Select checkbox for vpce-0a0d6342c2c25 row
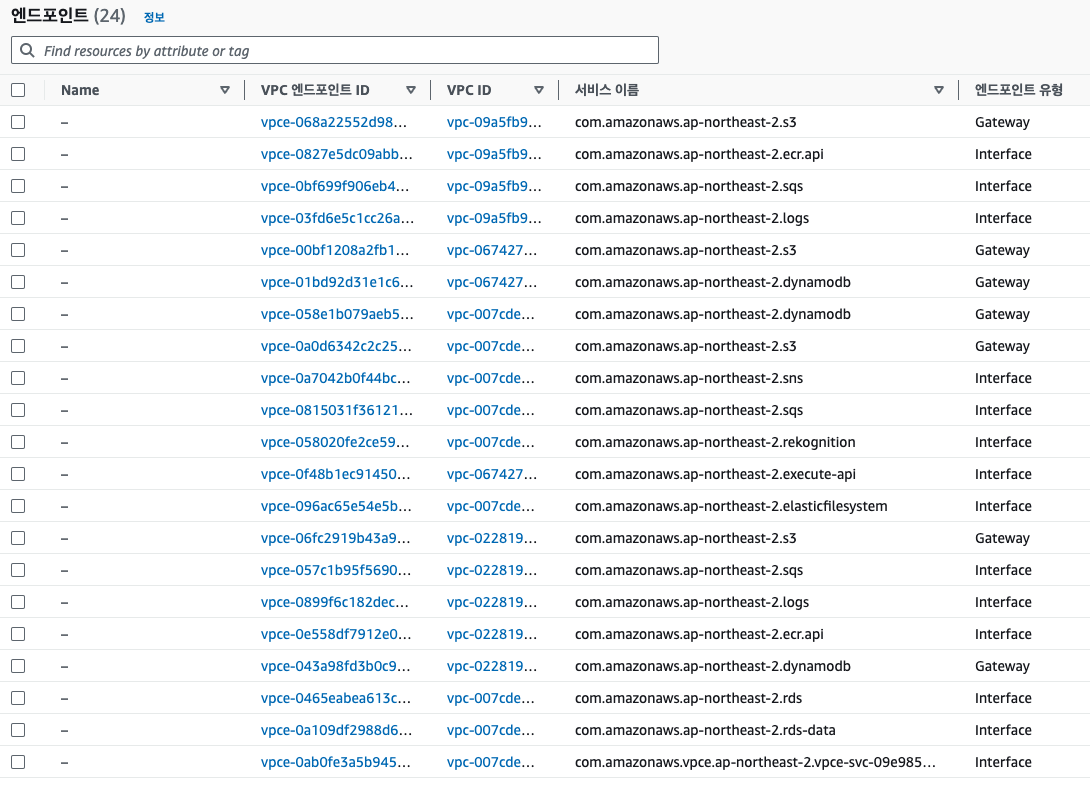 18,346
